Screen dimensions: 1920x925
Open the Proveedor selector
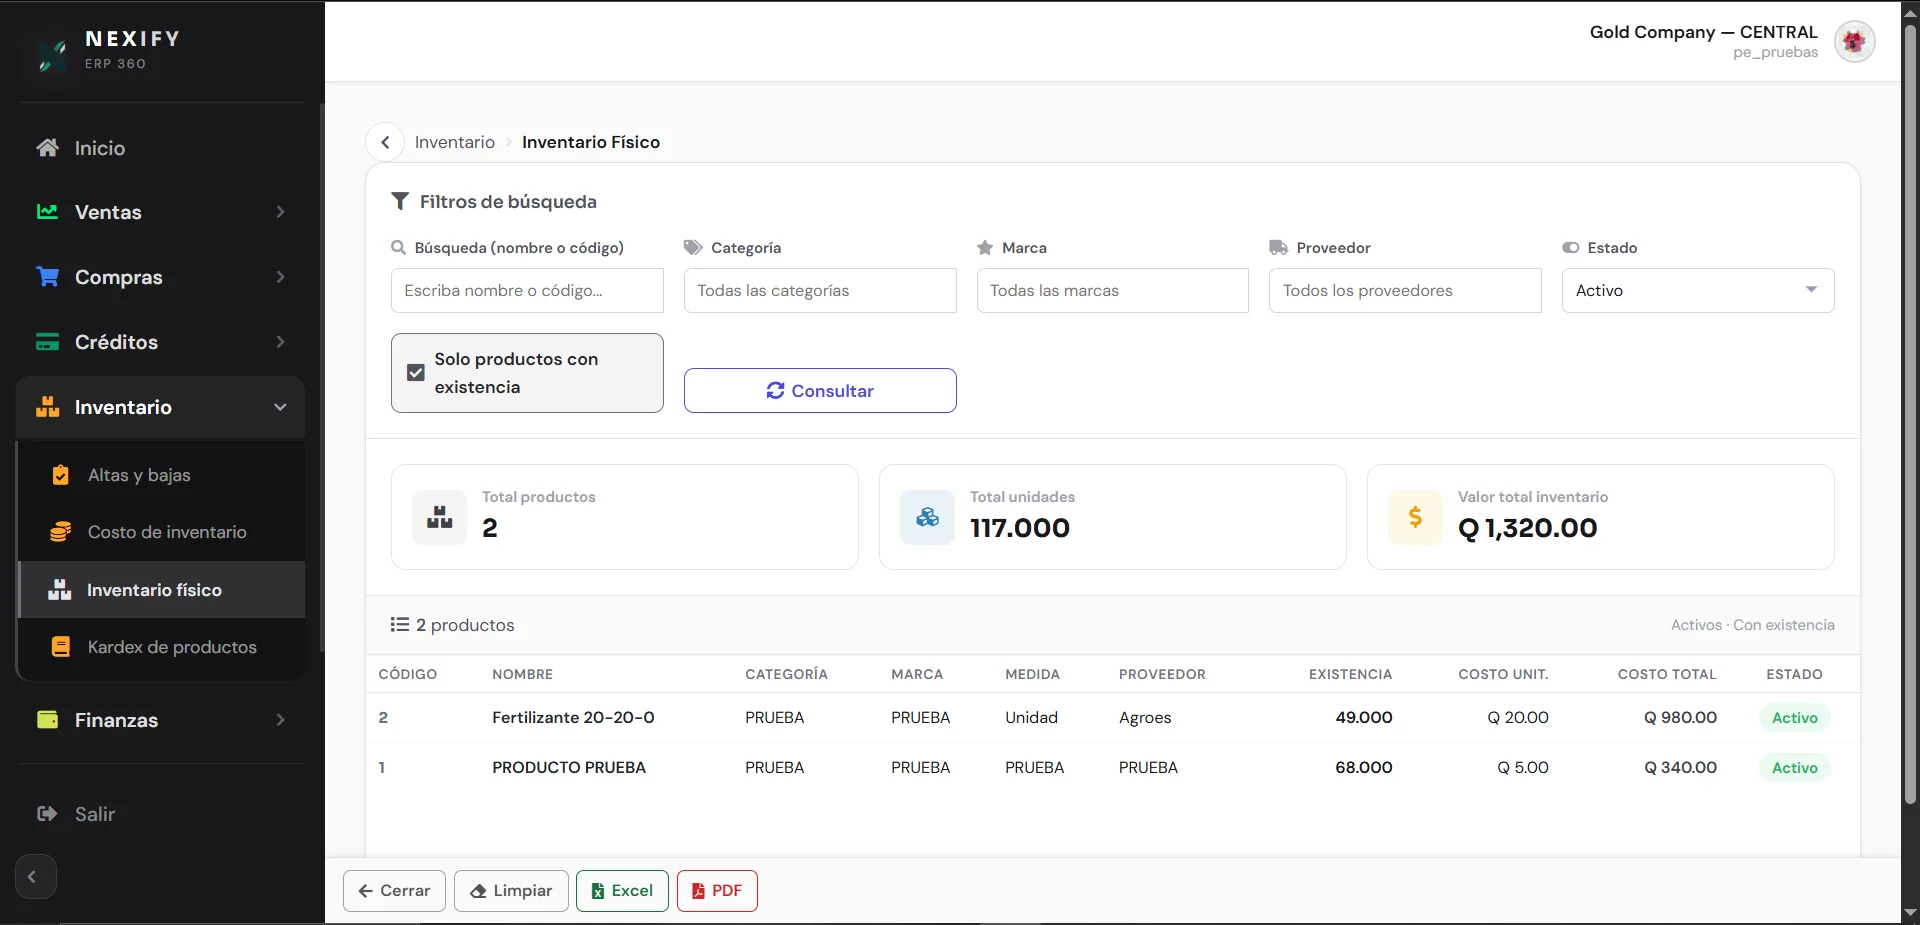coord(1405,290)
